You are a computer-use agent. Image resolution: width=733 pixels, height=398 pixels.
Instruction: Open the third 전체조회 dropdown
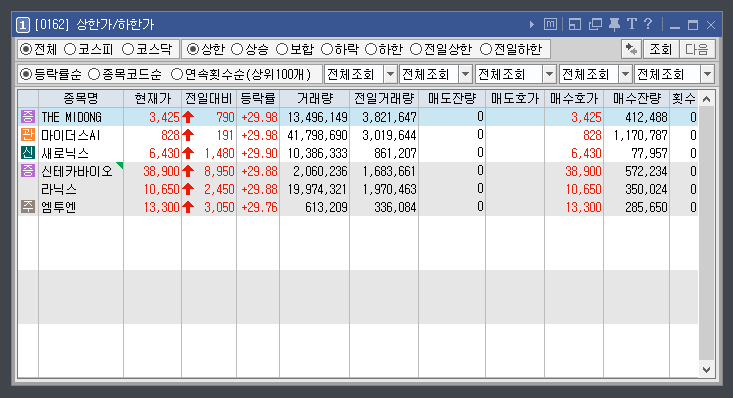(x=516, y=74)
